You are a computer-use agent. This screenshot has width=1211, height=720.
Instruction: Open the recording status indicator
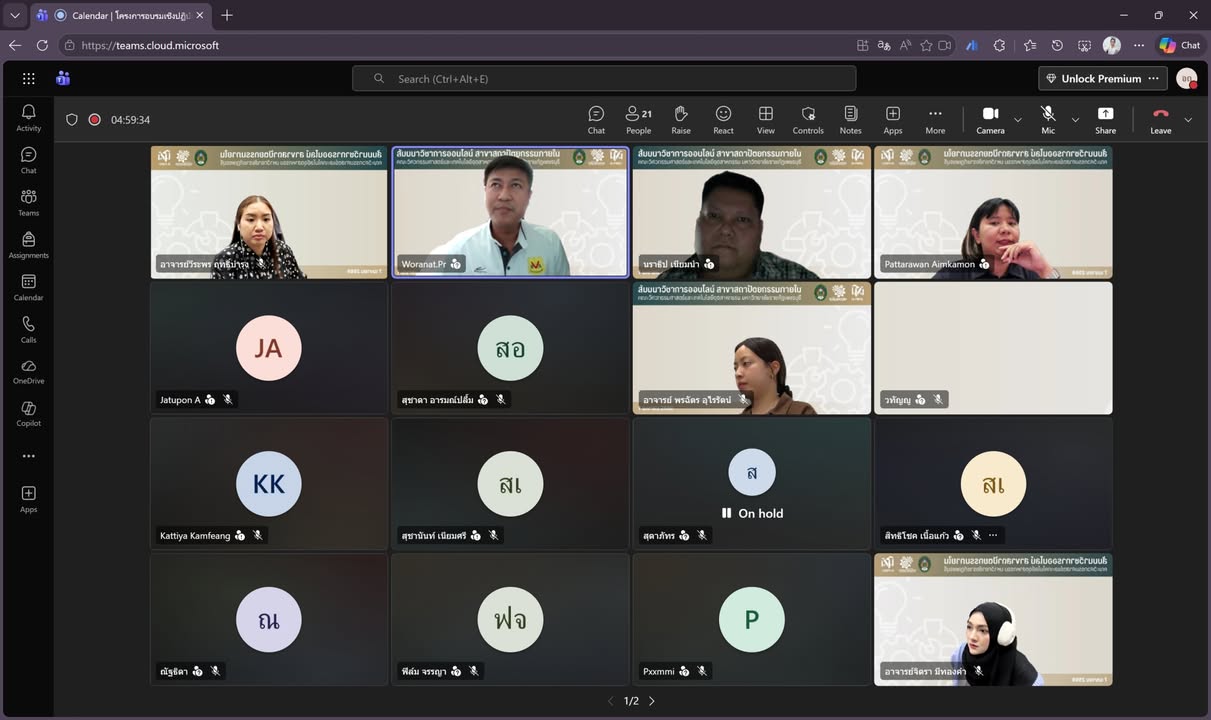tap(94, 120)
